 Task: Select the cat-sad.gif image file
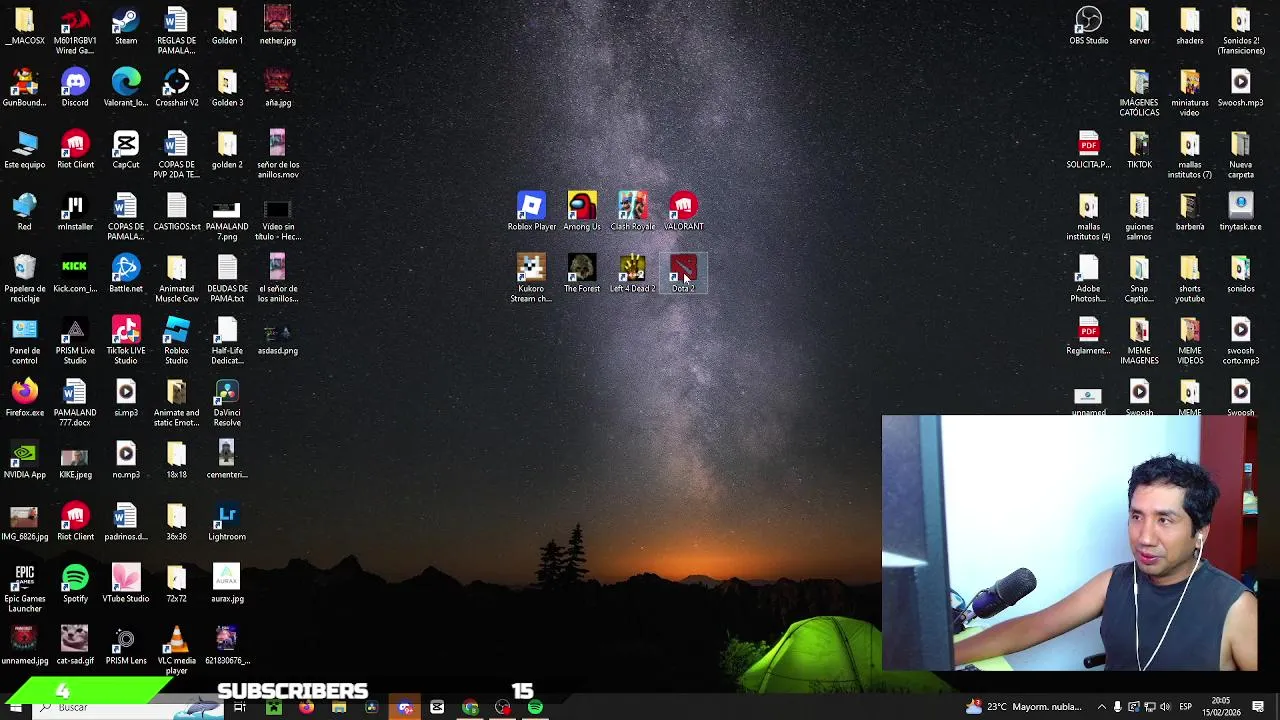pos(75,646)
